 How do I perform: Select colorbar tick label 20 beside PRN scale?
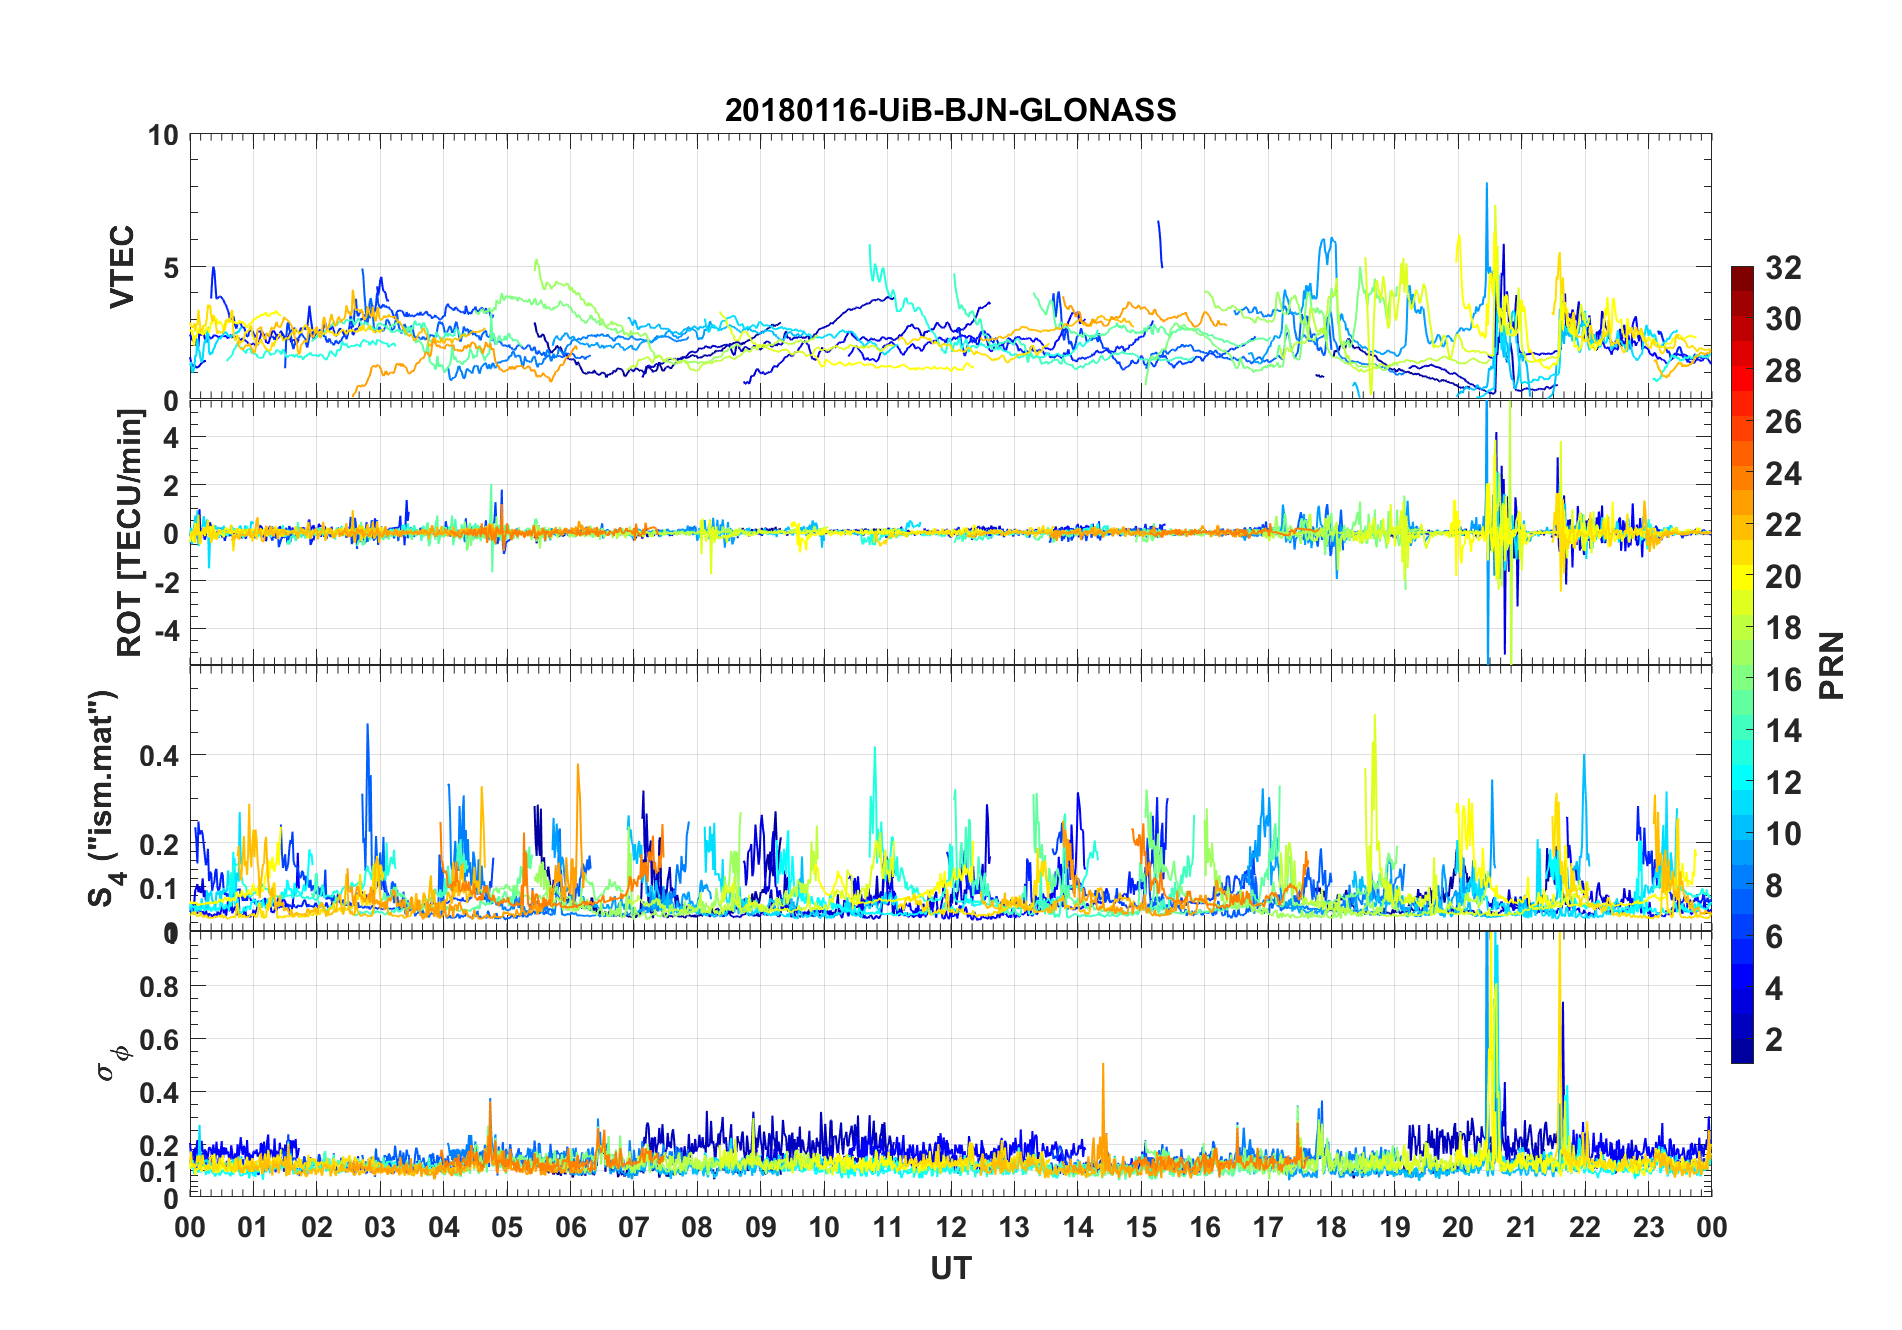tap(1783, 576)
